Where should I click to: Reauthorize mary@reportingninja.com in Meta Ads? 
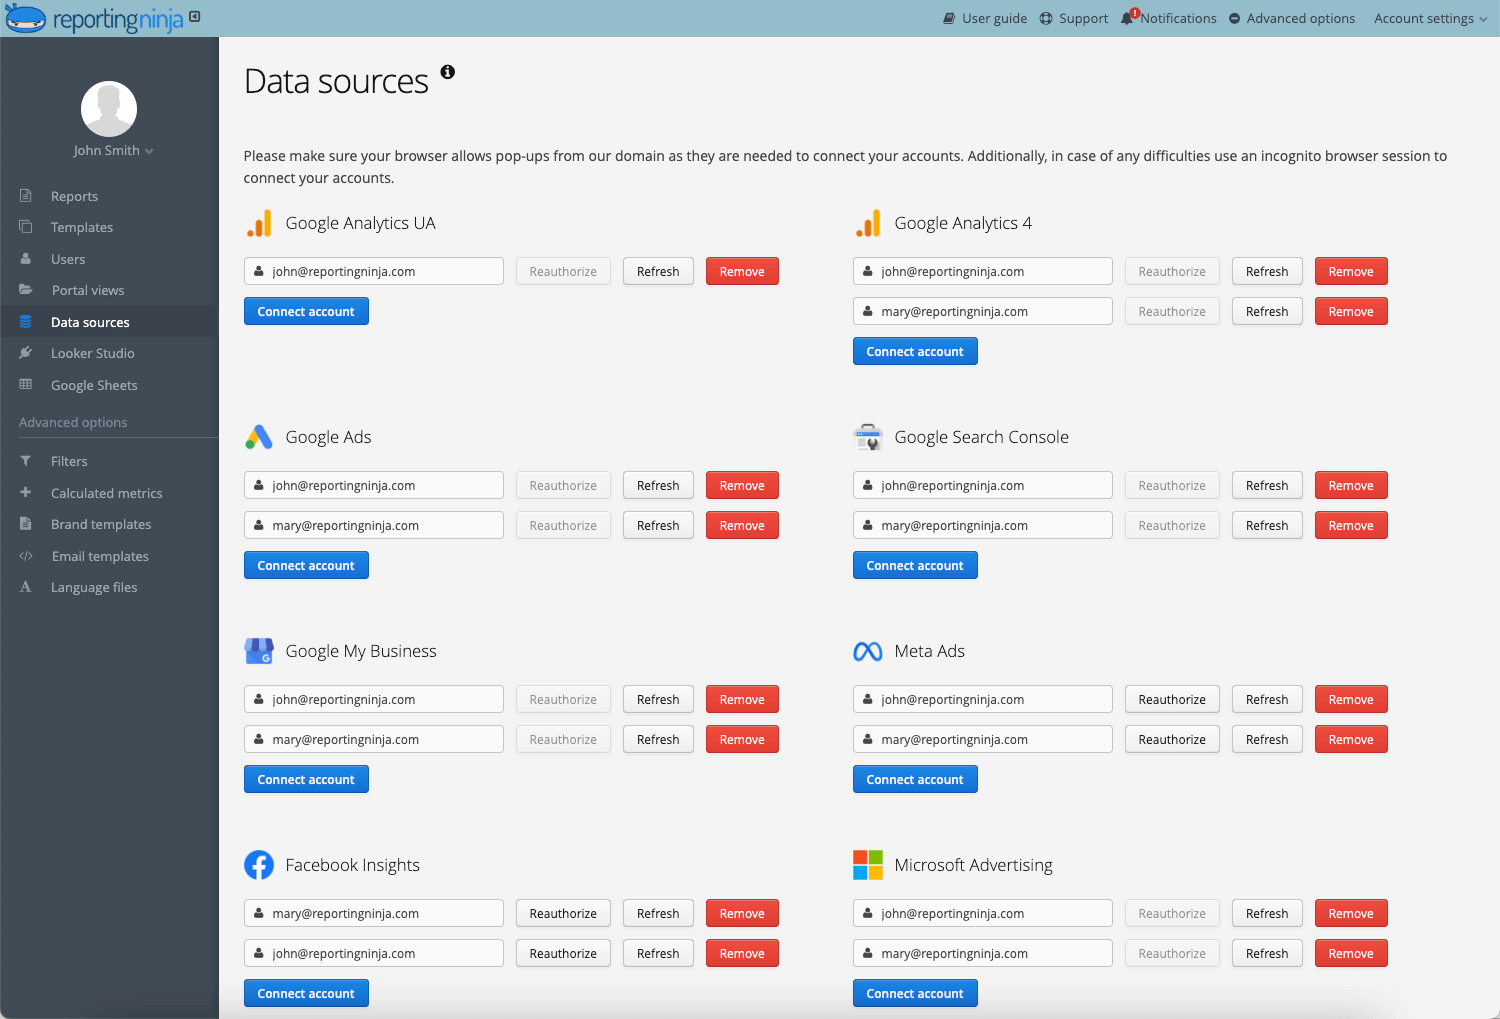[x=1172, y=739]
